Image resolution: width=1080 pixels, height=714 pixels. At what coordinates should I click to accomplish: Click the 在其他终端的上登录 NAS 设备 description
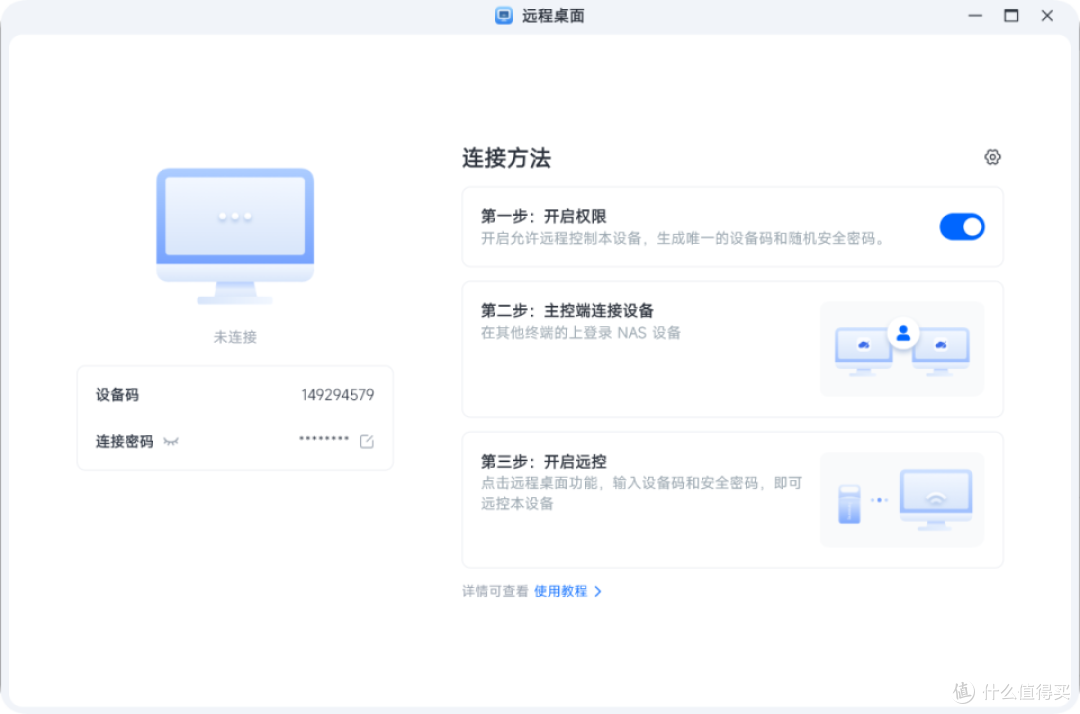[581, 333]
